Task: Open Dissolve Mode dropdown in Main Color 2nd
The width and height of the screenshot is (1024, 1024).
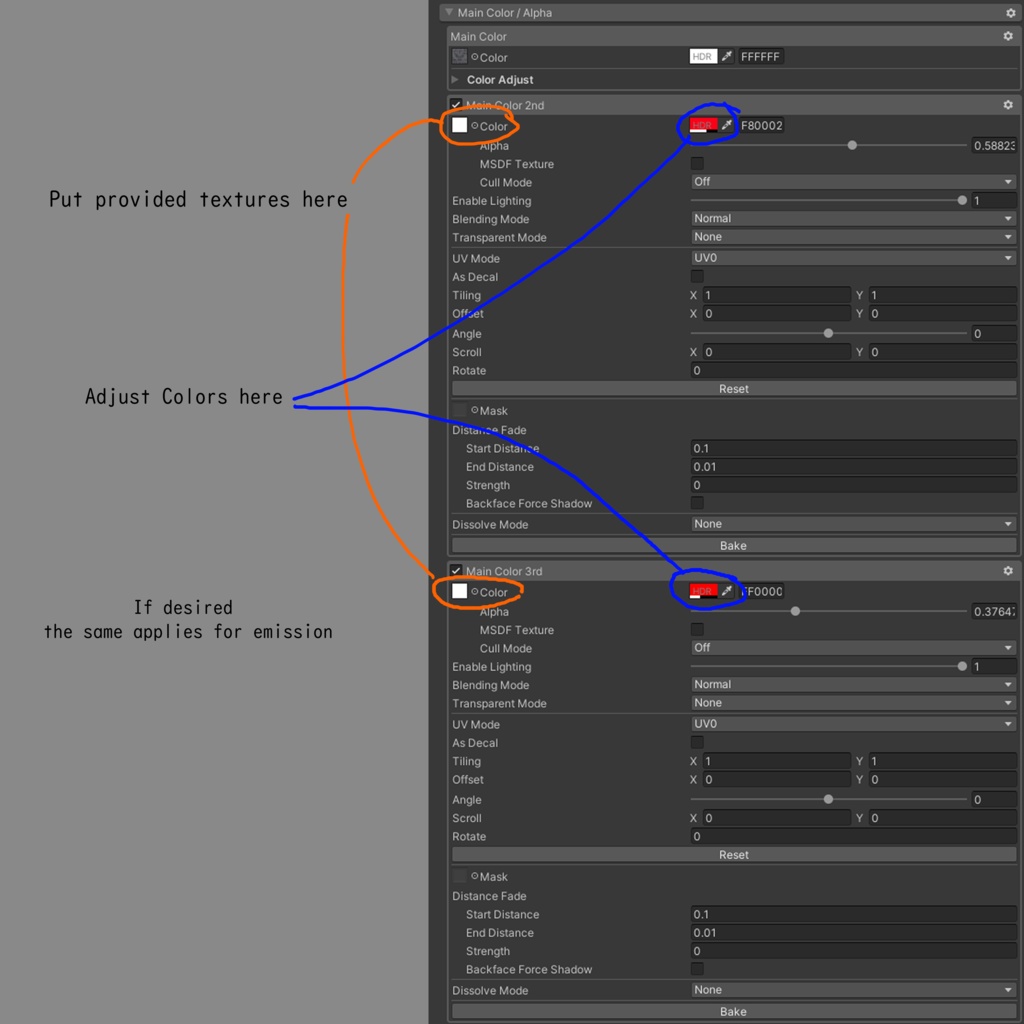Action: [854, 524]
